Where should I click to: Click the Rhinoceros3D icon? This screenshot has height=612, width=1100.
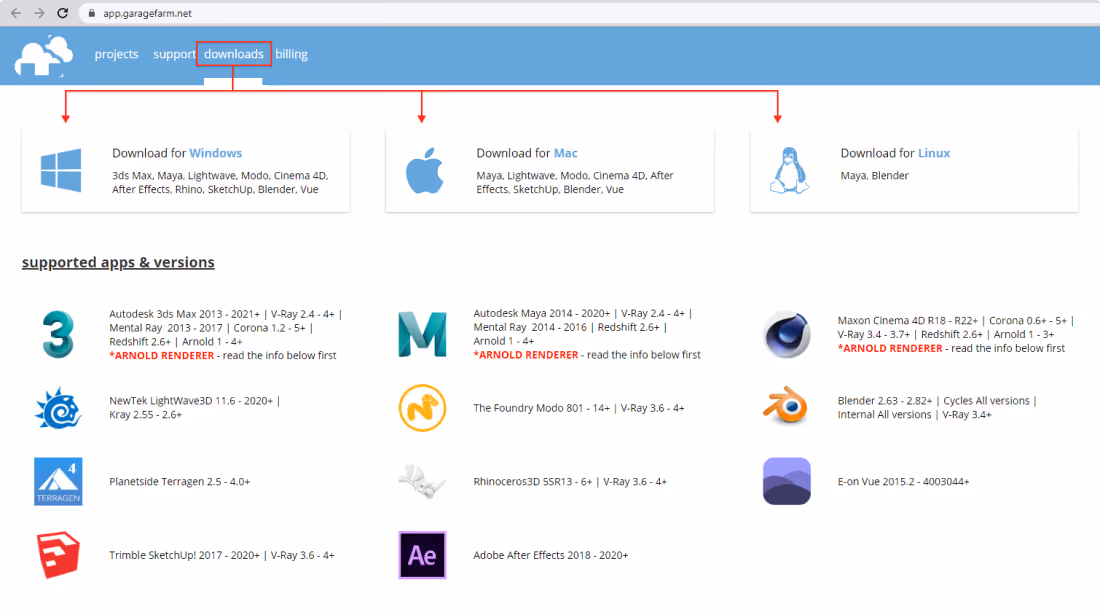click(422, 481)
